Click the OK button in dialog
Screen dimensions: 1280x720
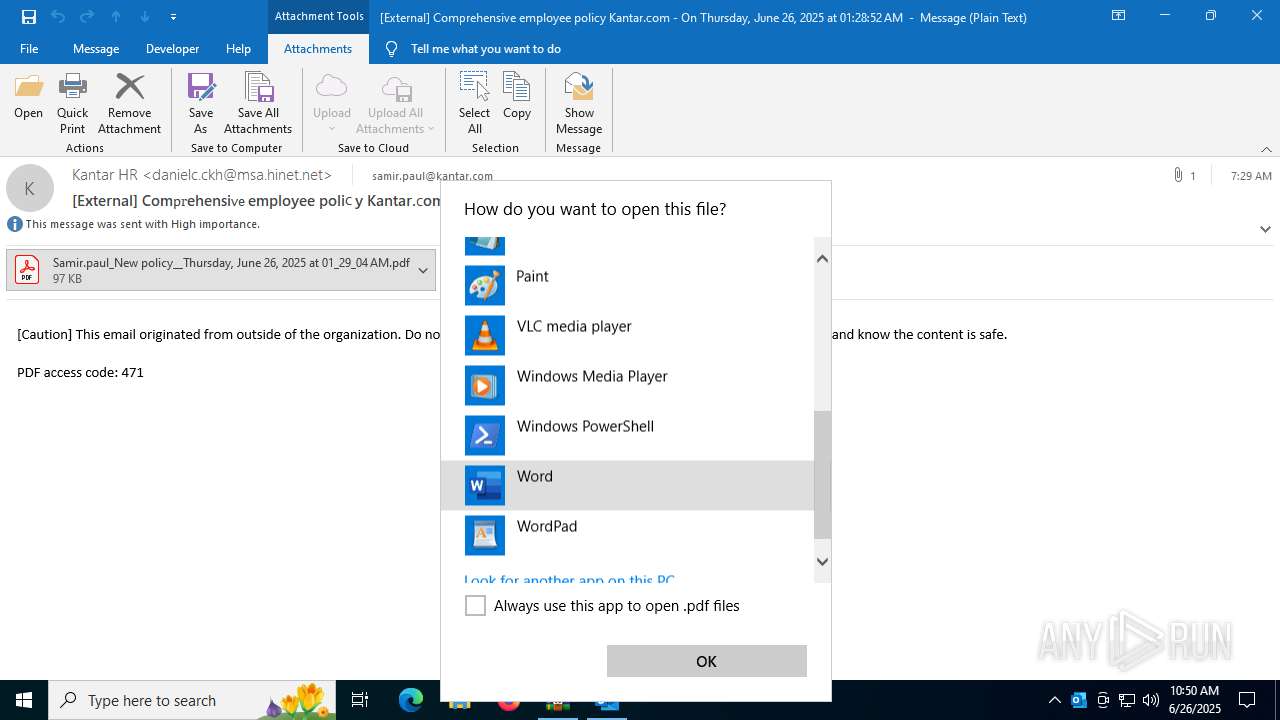pyautogui.click(x=706, y=661)
